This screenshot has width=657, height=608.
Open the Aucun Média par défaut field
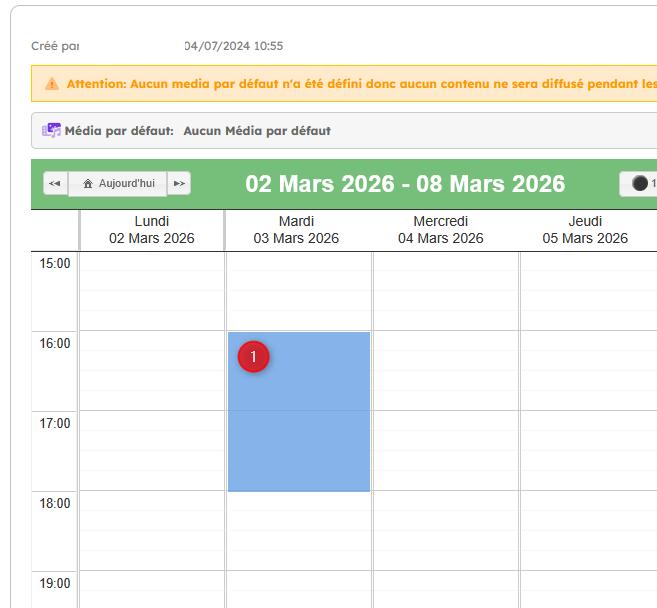(257, 131)
